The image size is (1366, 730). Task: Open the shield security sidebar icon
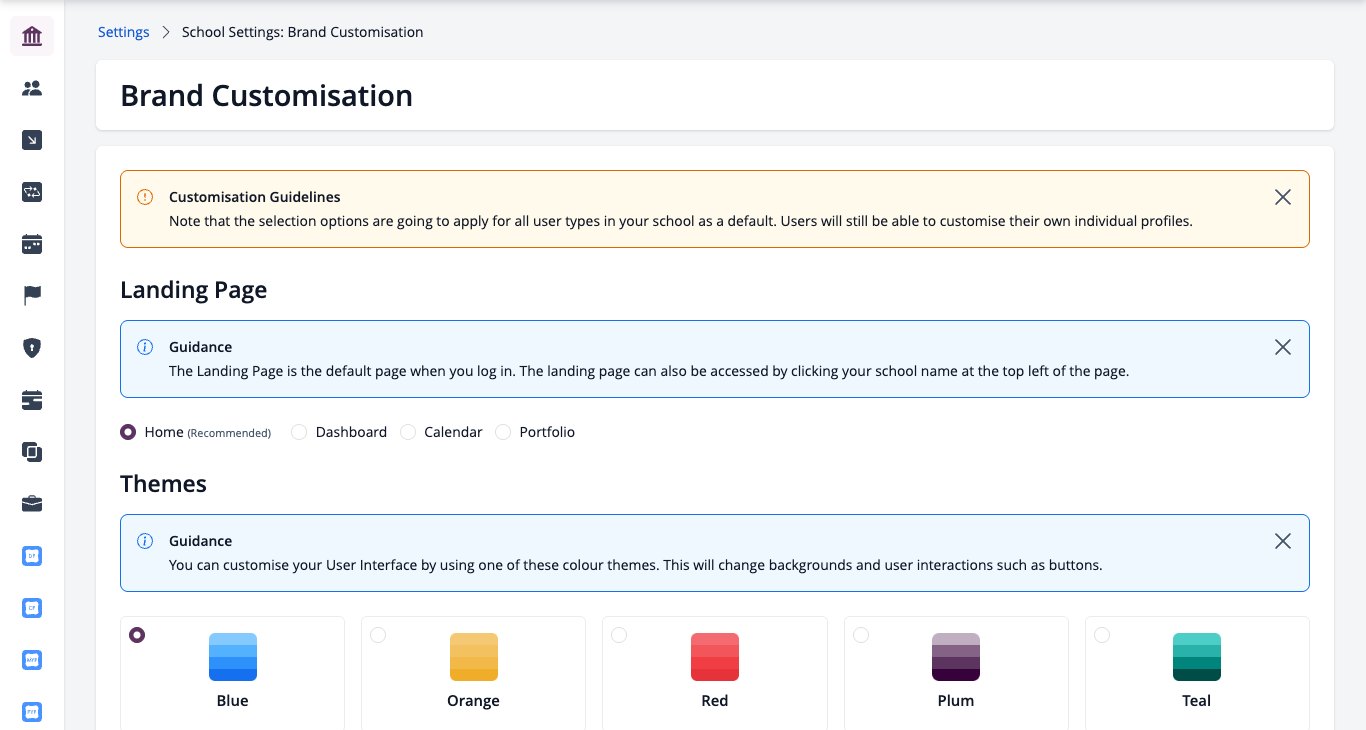tap(32, 348)
